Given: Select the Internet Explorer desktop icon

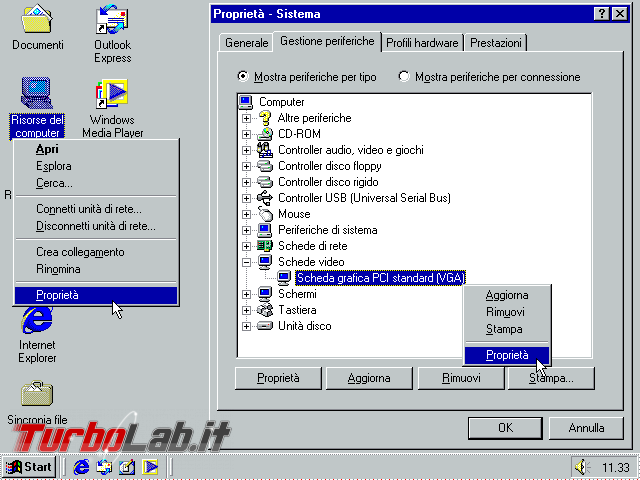Looking at the screenshot, I should (37, 320).
